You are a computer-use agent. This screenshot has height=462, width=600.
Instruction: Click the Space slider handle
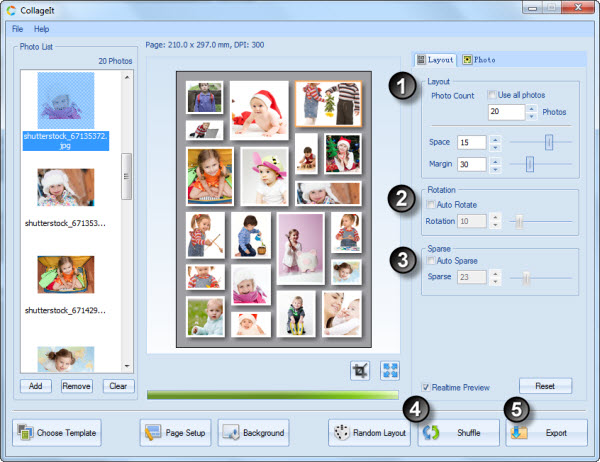[548, 142]
